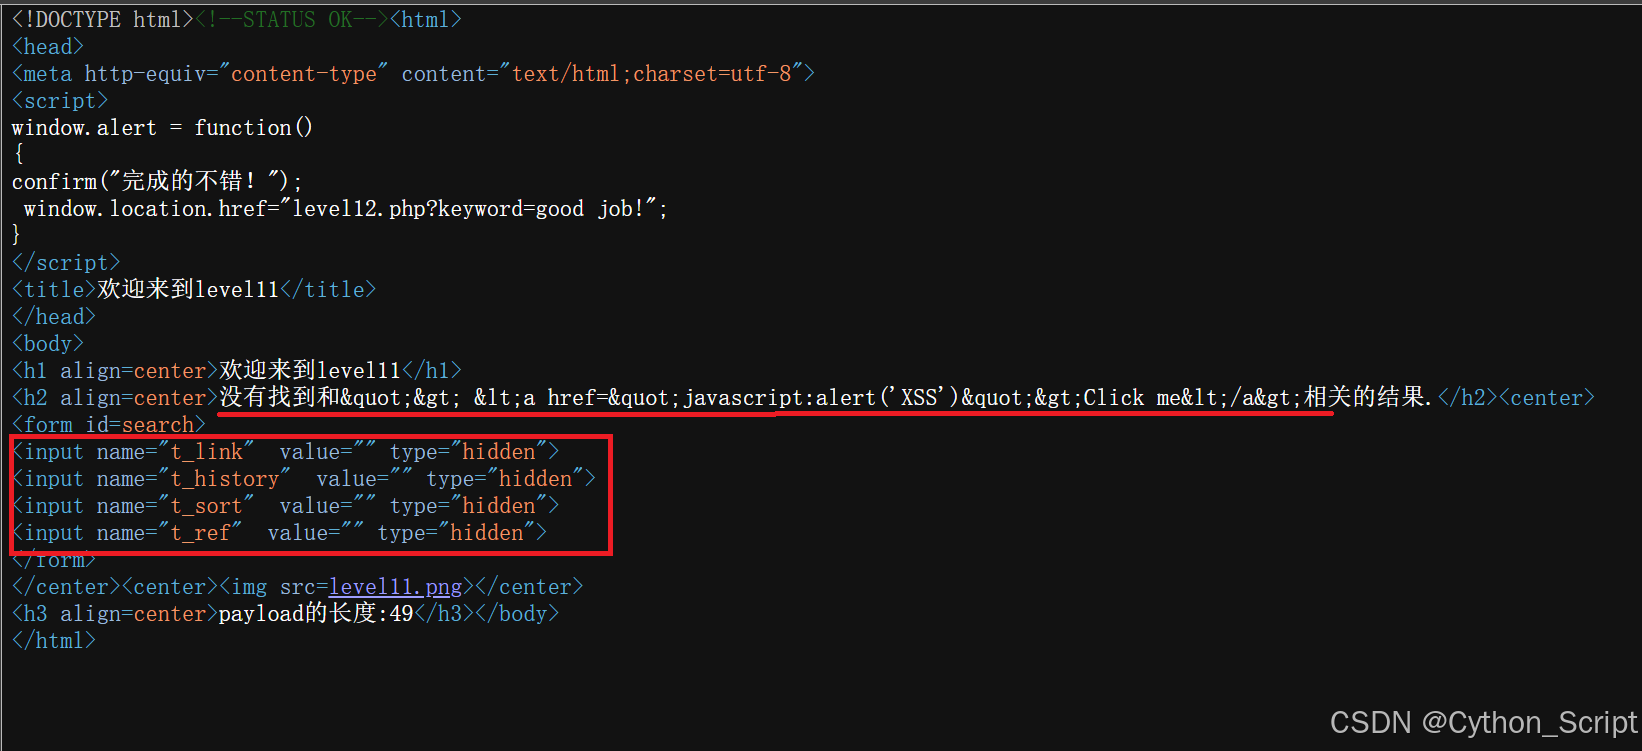Select the input name="t_link" line
Screen dimensions: 1642x751
[285, 452]
